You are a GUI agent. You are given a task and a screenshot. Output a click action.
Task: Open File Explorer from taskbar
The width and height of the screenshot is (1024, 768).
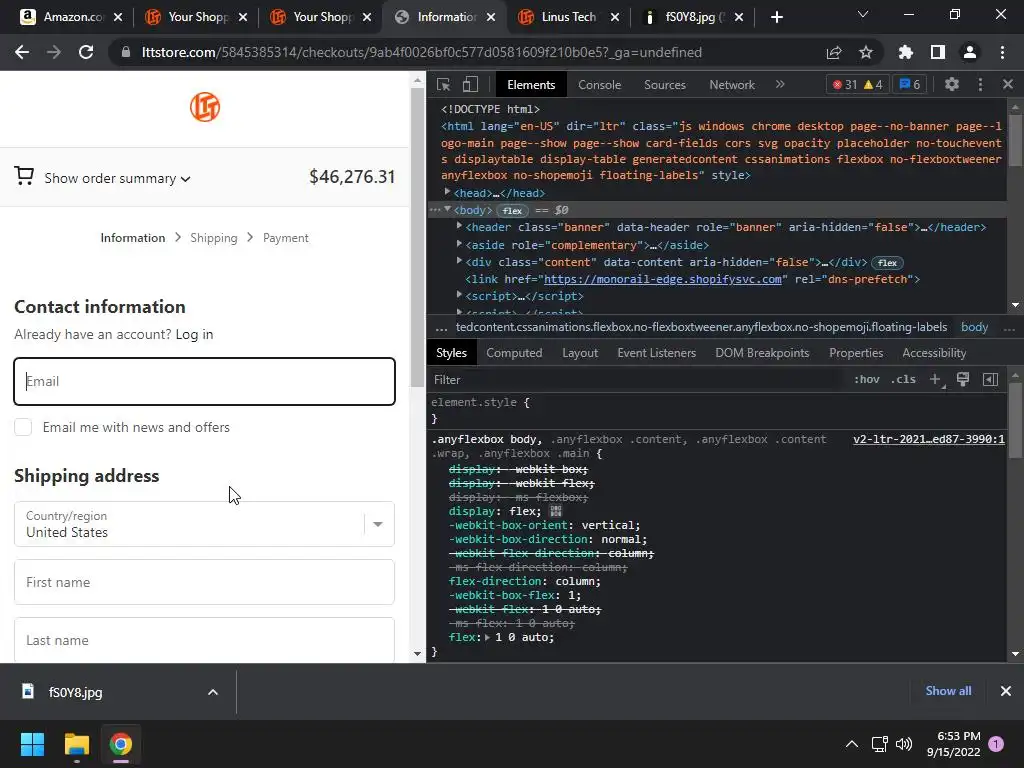pyautogui.click(x=76, y=744)
